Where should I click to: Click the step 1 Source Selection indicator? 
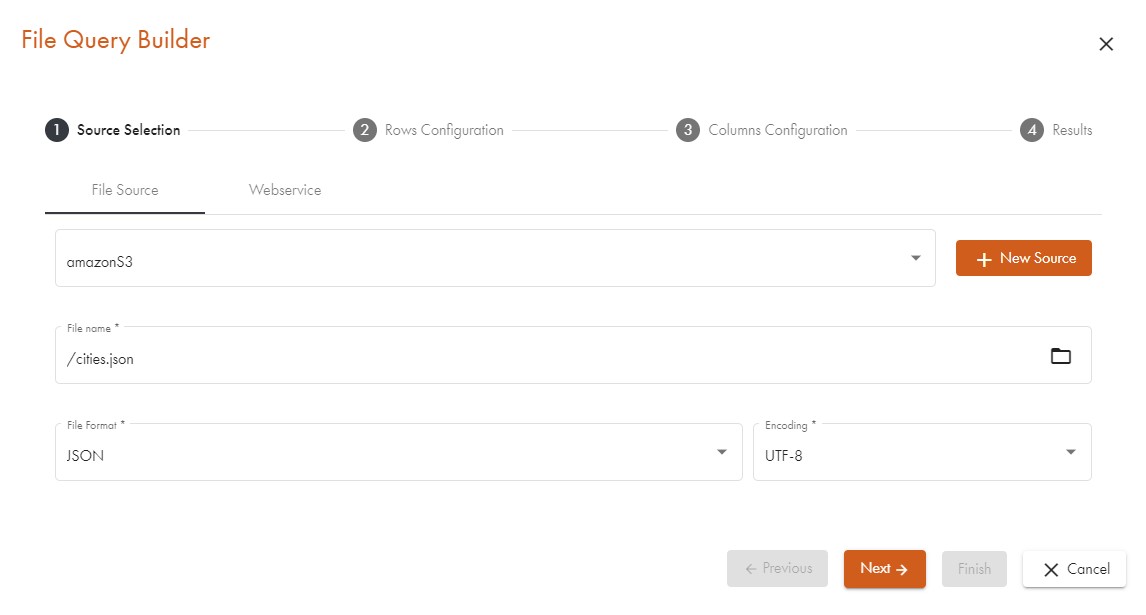(x=113, y=130)
